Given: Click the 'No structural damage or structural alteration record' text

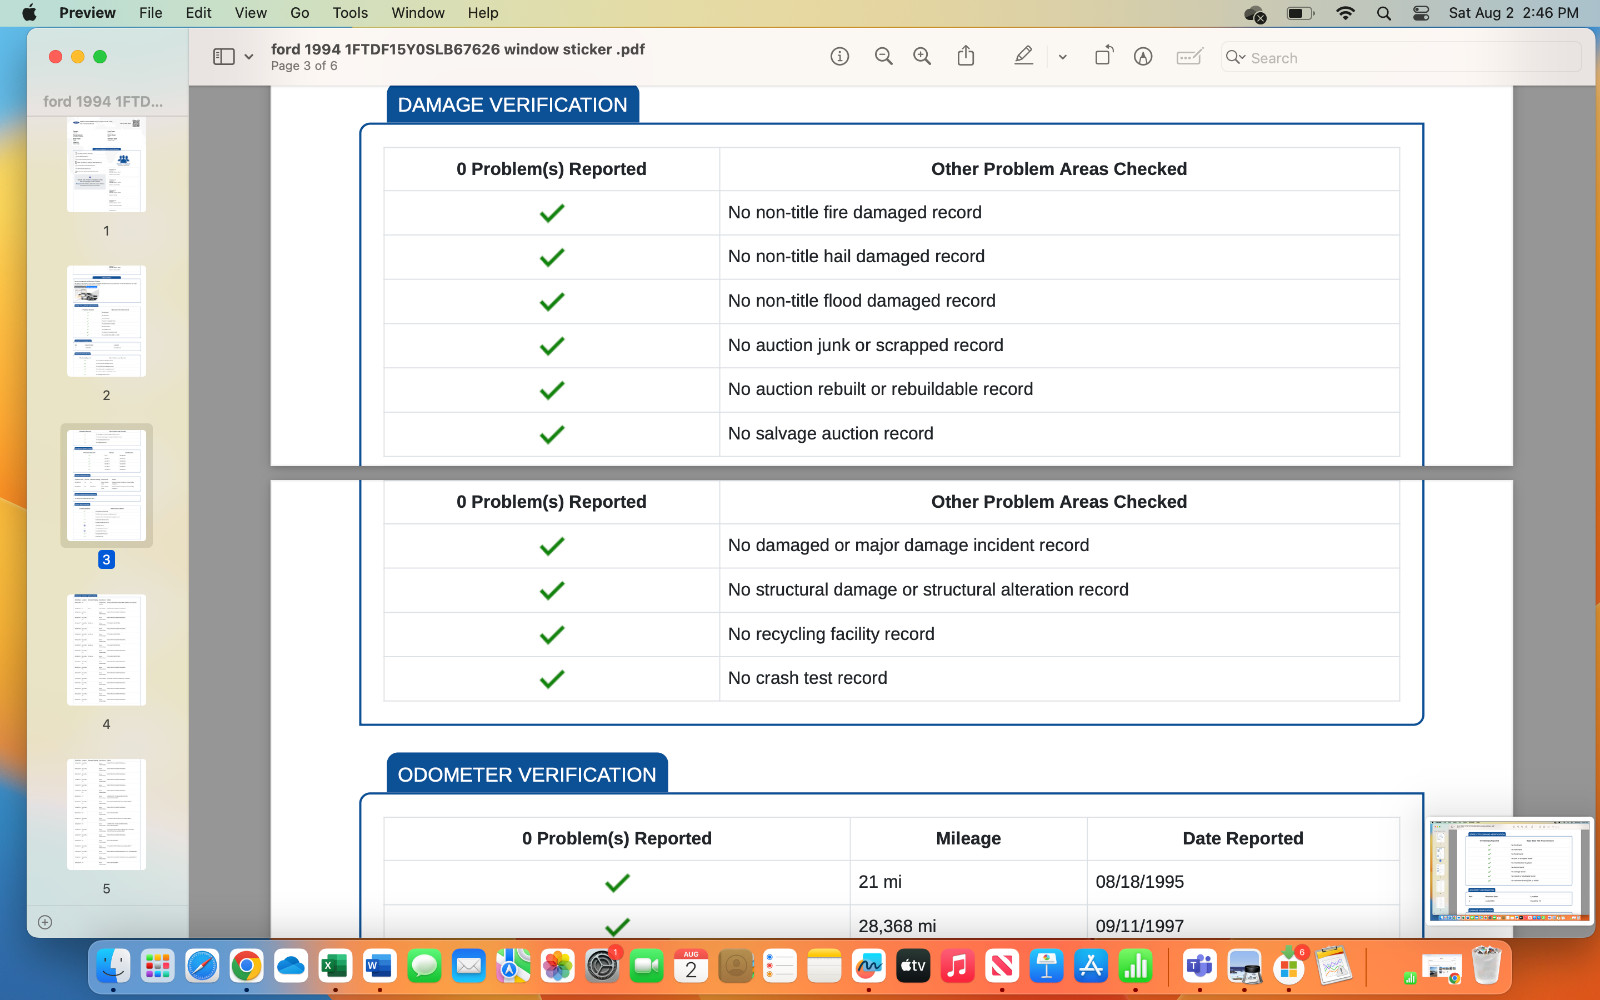Looking at the screenshot, I should point(928,590).
